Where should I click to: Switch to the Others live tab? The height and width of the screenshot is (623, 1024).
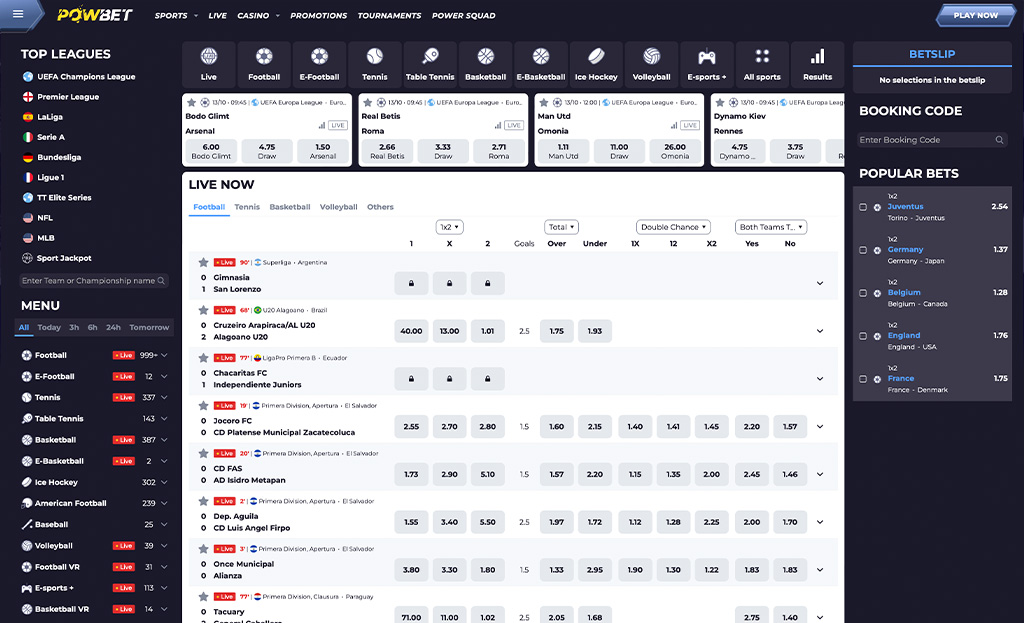[380, 207]
